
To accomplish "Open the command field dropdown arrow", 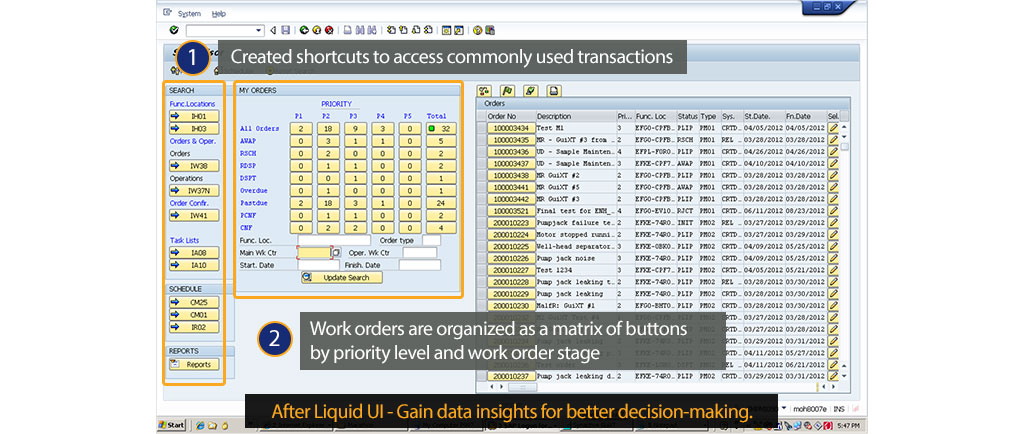I will 260,31.
